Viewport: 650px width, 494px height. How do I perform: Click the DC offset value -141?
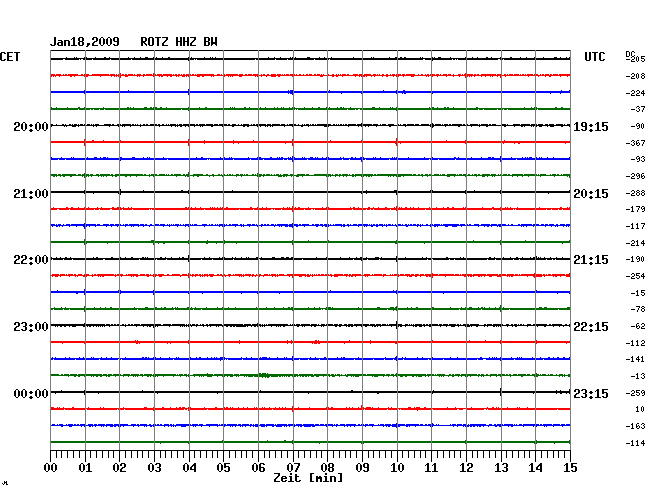click(x=635, y=359)
